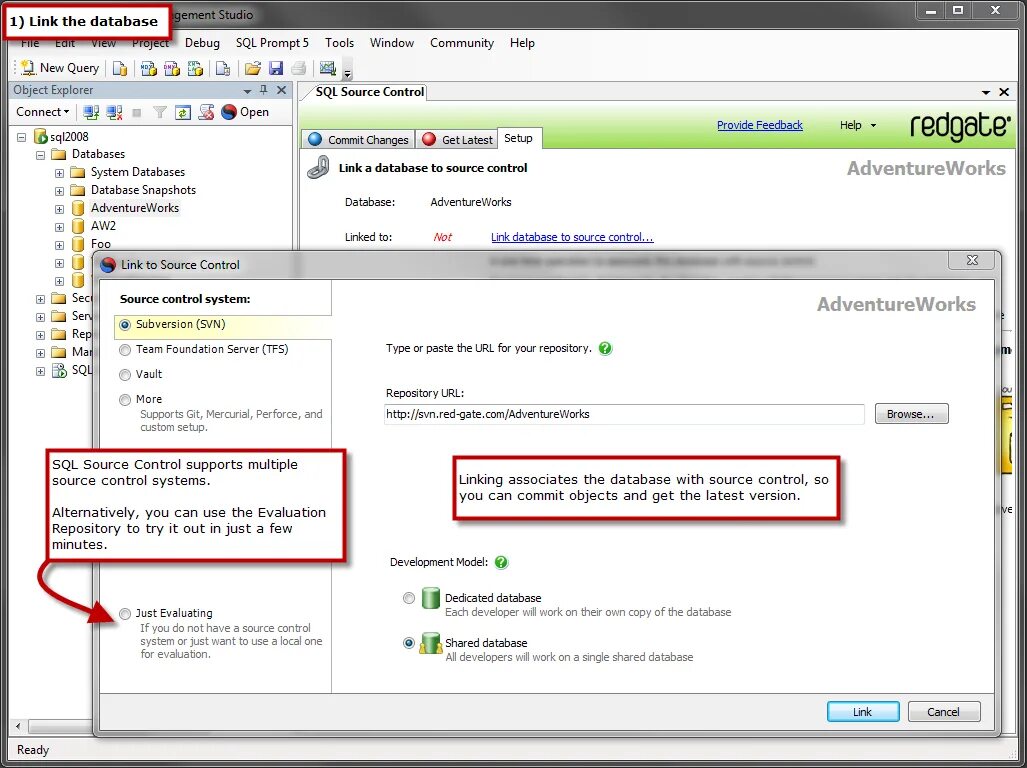1027x768 pixels.
Task: Click the Dedicated database cylinder icon
Action: (x=430, y=598)
